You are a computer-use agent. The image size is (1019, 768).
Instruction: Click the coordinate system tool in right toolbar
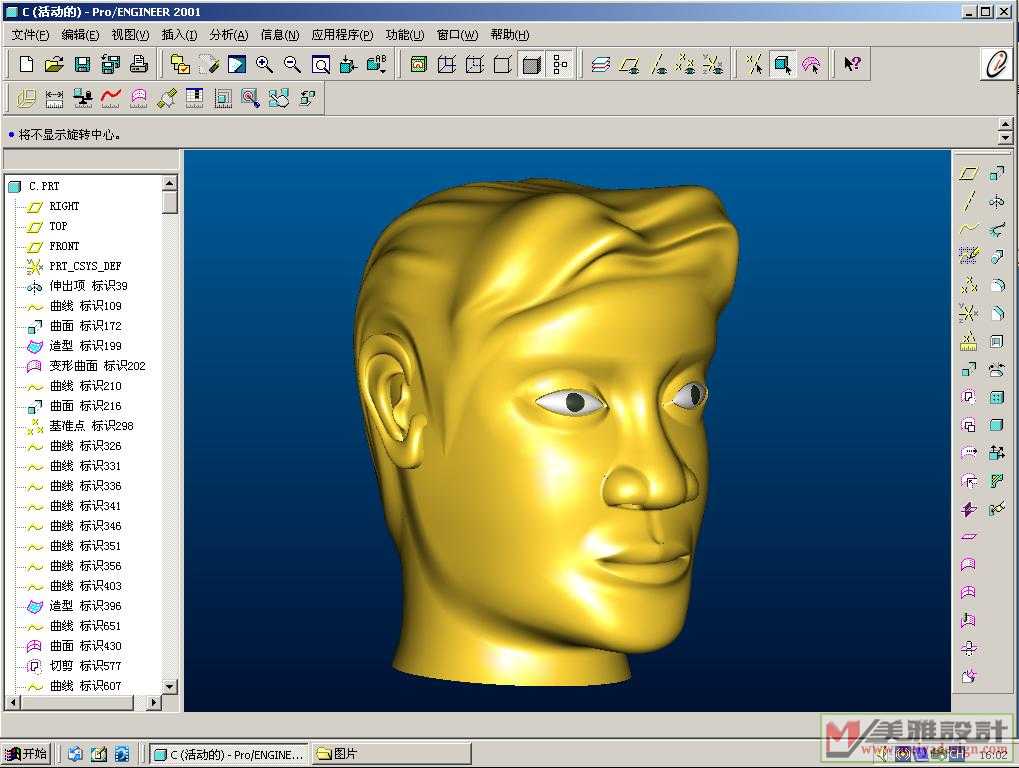pyautogui.click(x=968, y=313)
